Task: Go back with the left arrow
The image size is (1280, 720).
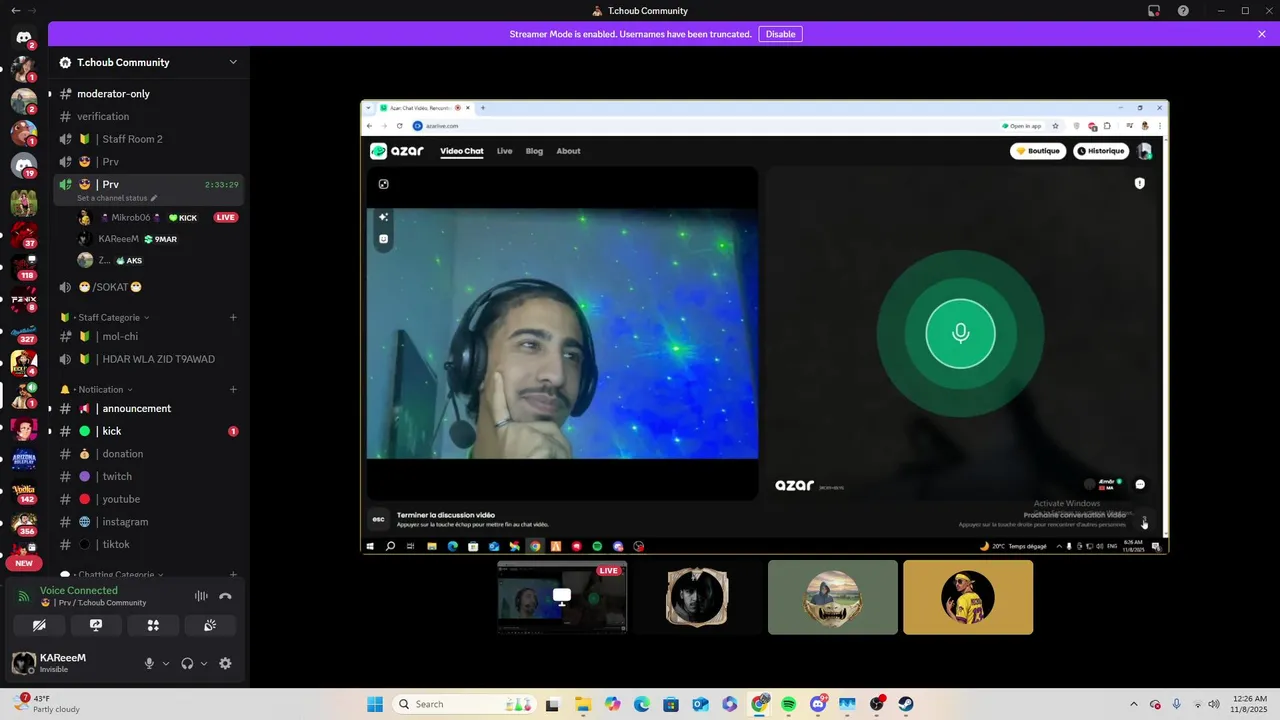Action: (x=15, y=11)
